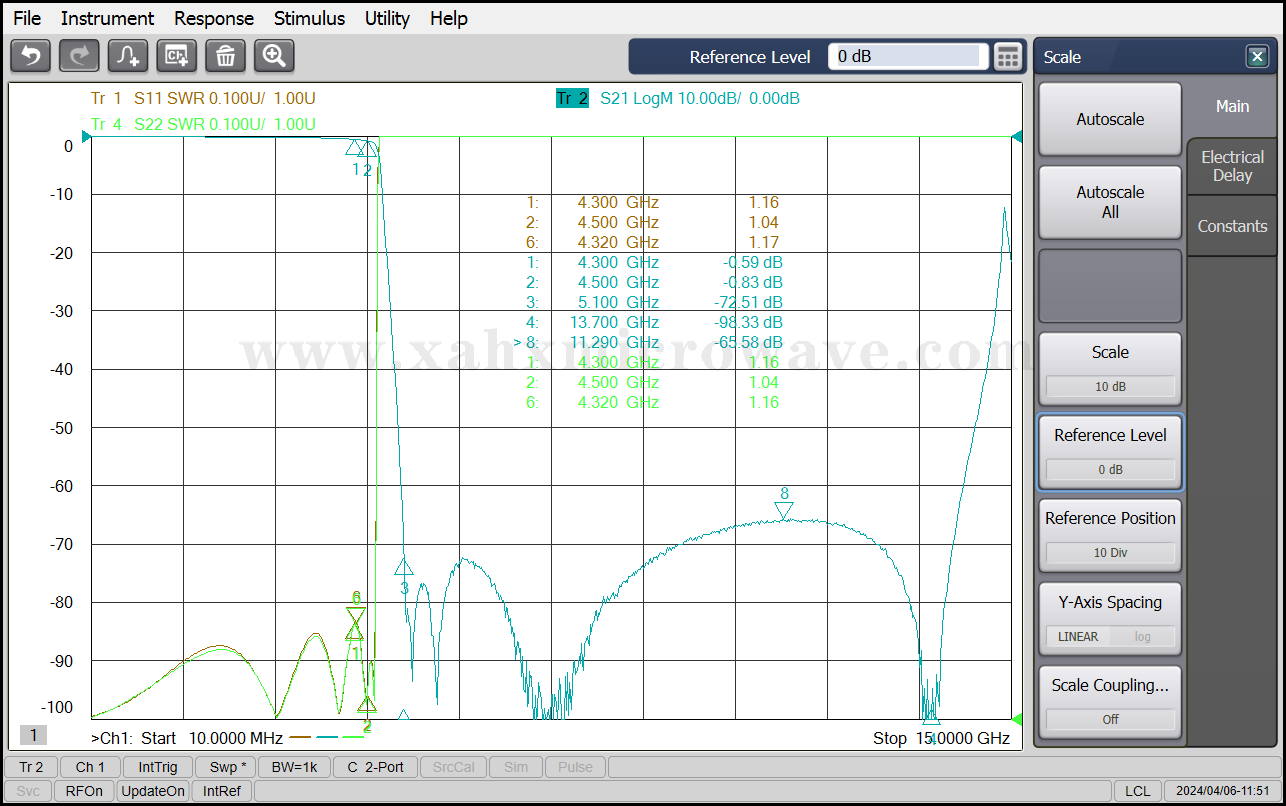
Task: Click the Ch 1 status bar cell
Action: coord(90,767)
